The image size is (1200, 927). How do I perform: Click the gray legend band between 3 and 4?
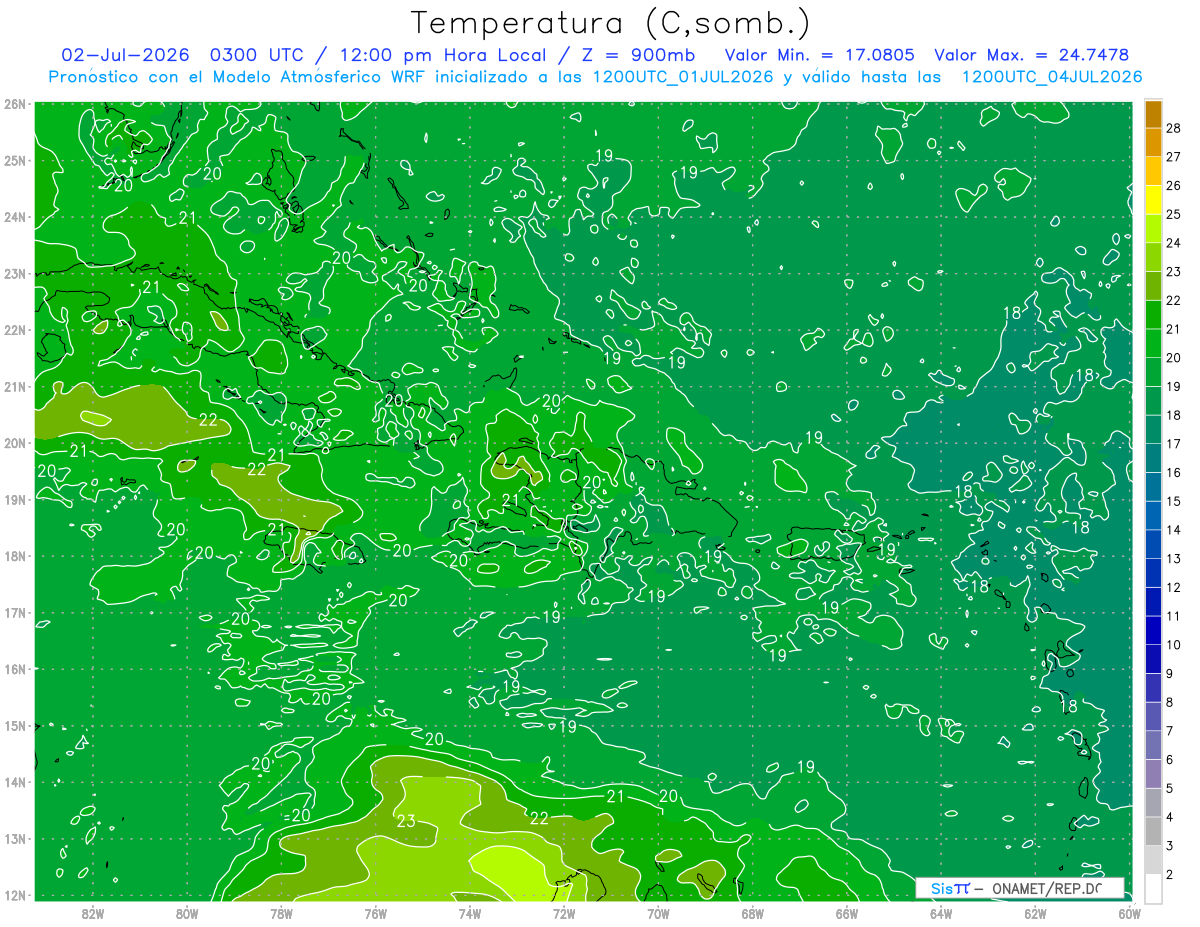coord(1153,831)
